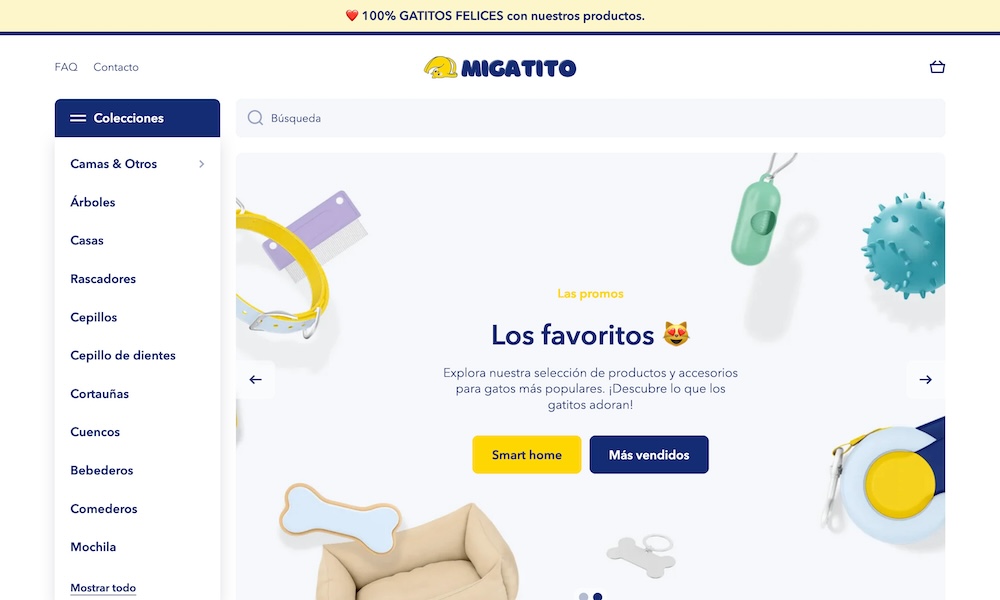
Task: Open the Rascadores collection
Action: (103, 279)
